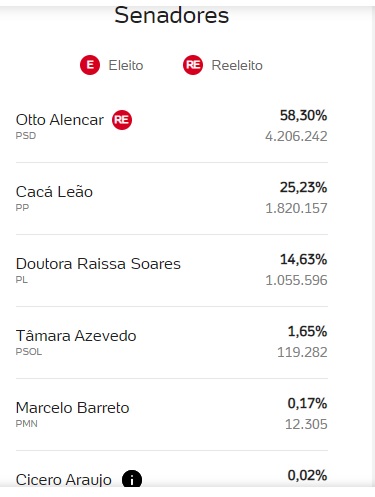Select candidate Otto Alencar name

point(60,120)
